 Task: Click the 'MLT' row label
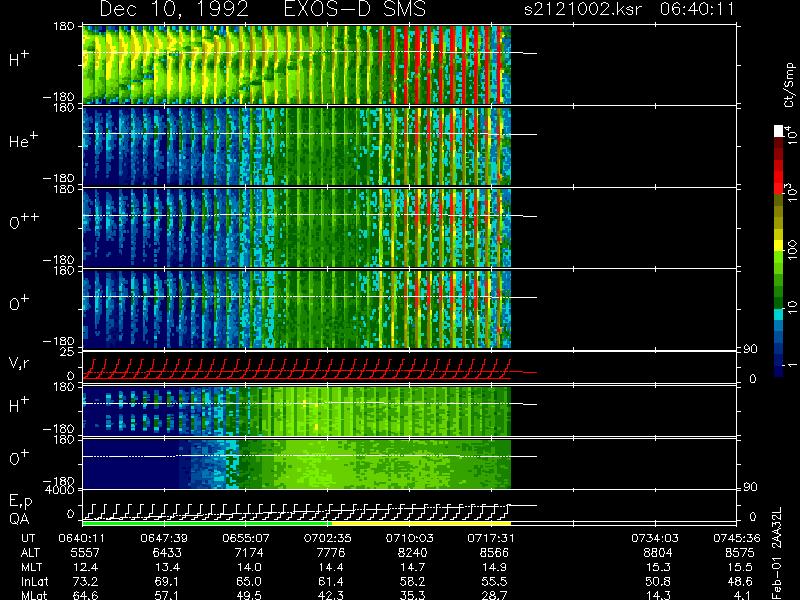[x=31, y=567]
